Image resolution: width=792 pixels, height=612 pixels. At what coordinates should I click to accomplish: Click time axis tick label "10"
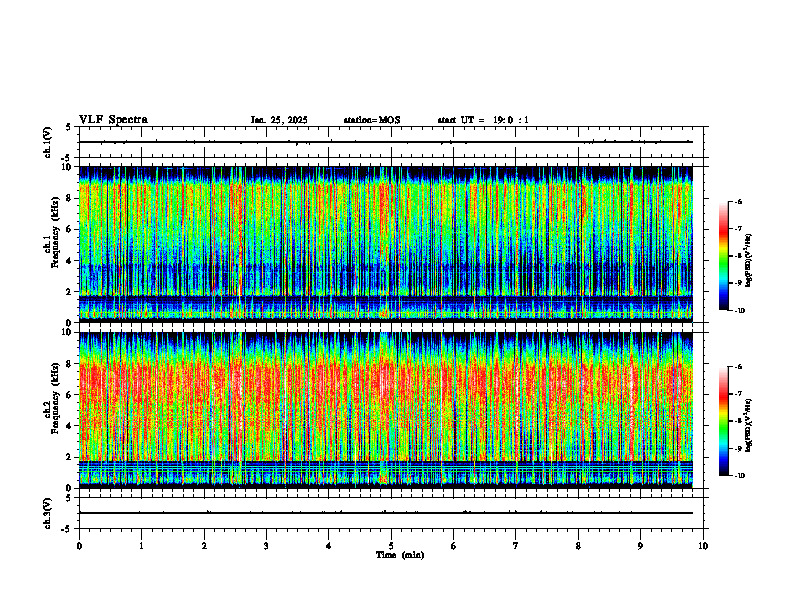[703, 546]
